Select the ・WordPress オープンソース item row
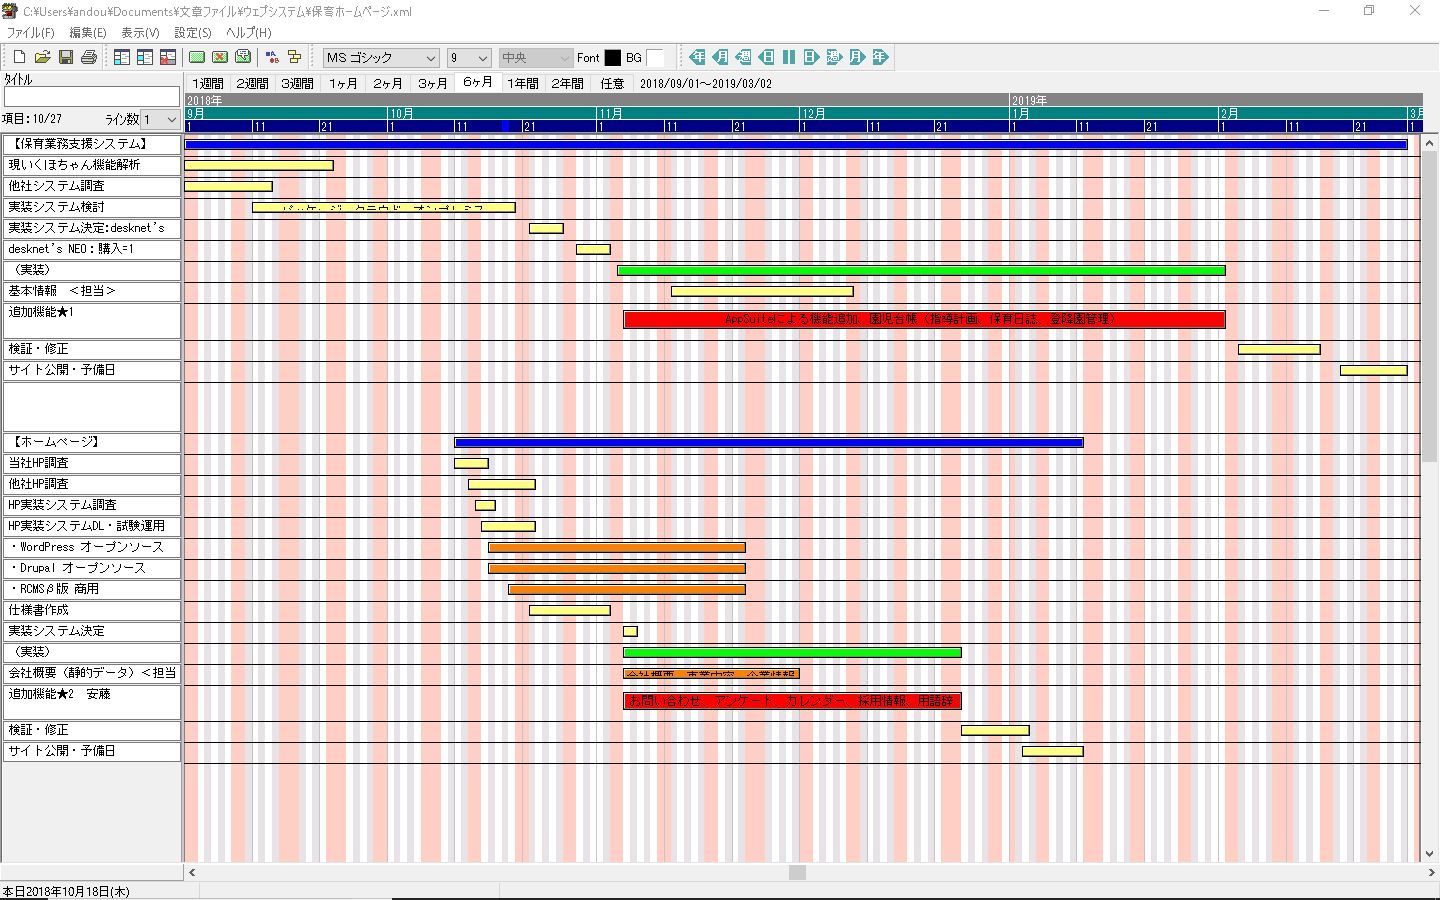Image resolution: width=1440 pixels, height=900 pixels. (92, 547)
